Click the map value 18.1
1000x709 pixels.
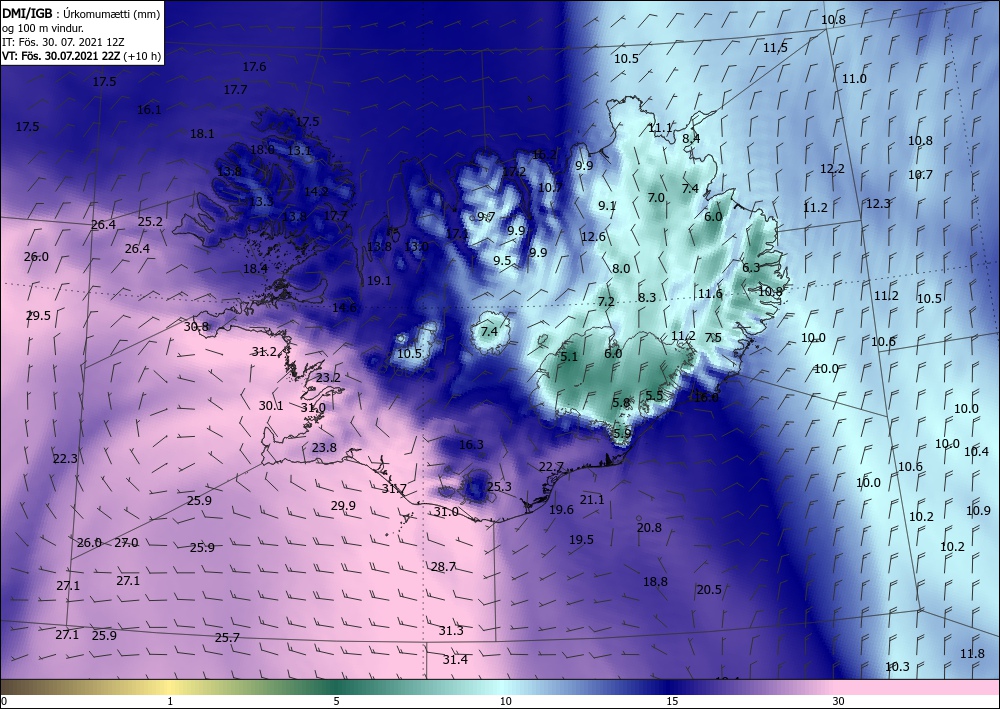202,134
